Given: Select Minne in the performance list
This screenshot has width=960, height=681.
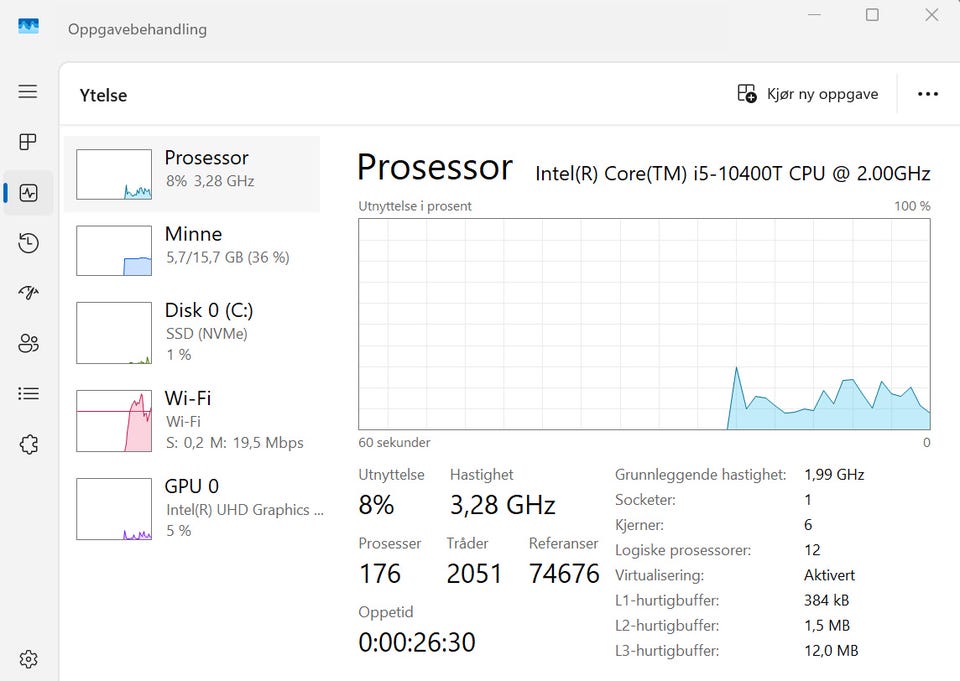Looking at the screenshot, I should 192,250.
